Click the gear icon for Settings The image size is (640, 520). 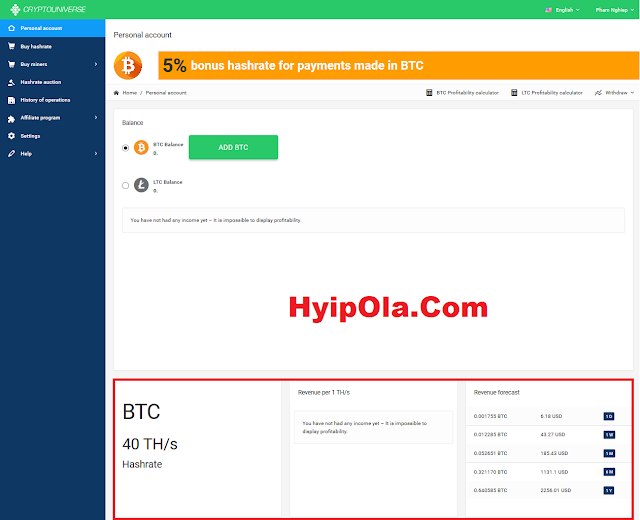tap(11, 136)
